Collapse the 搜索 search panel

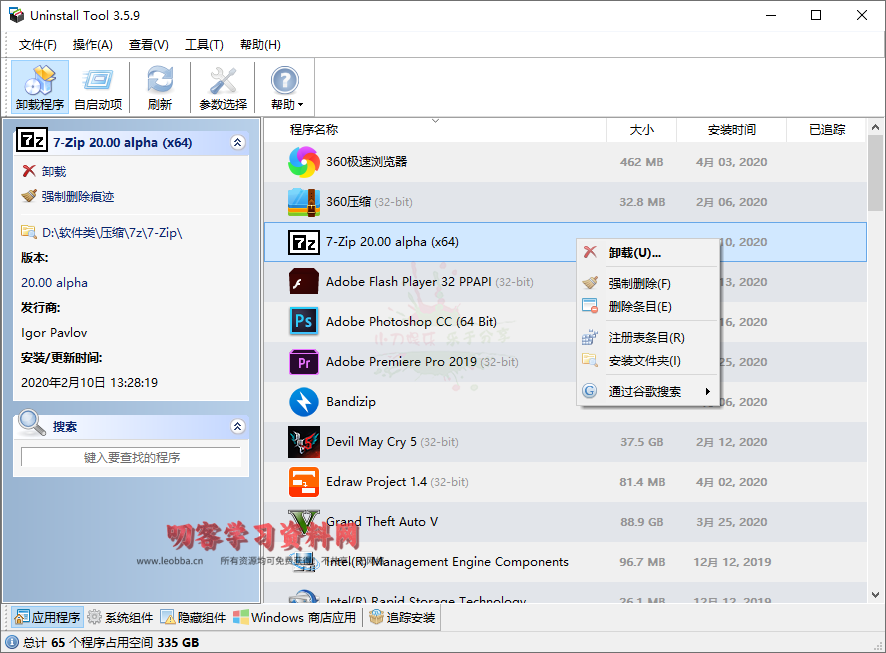pyautogui.click(x=237, y=427)
